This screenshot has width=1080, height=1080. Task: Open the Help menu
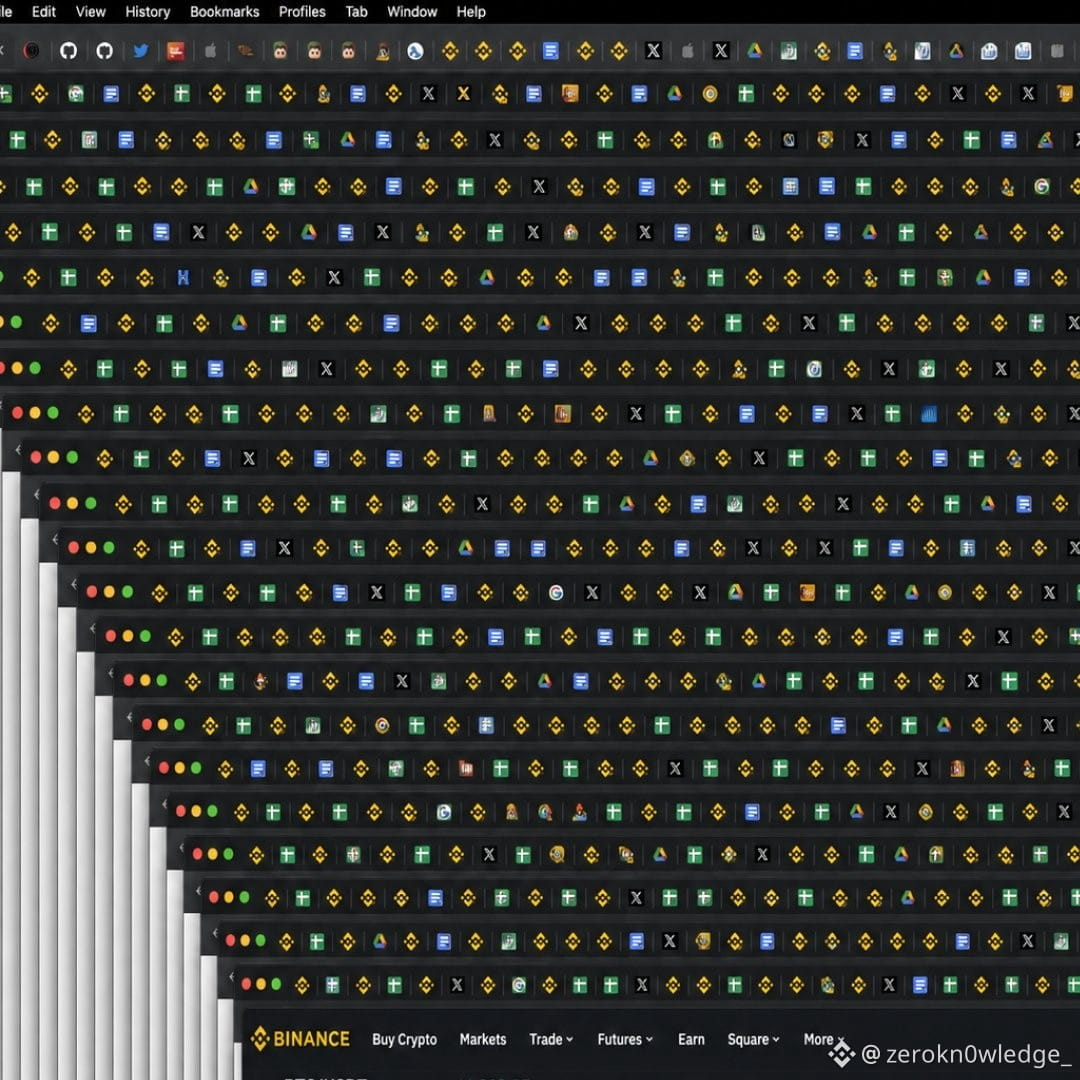tap(471, 12)
